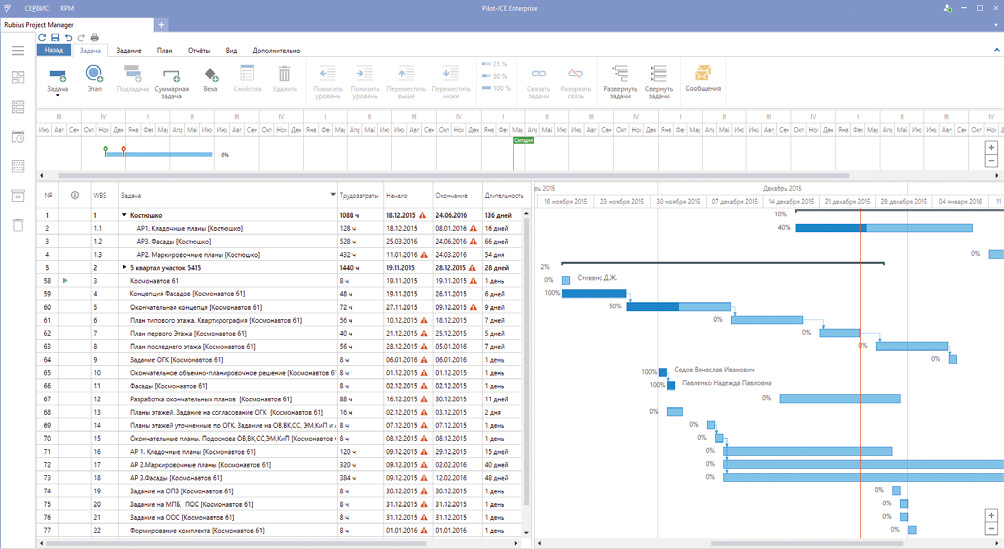Screen dimensions: 1004x549
Task: Click the save (floppy disk) icon
Action: [x=55, y=38]
